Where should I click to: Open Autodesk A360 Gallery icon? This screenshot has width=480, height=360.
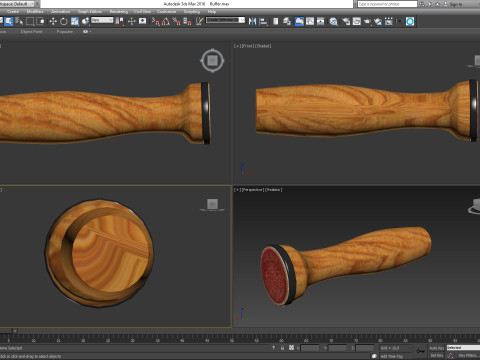point(389,21)
